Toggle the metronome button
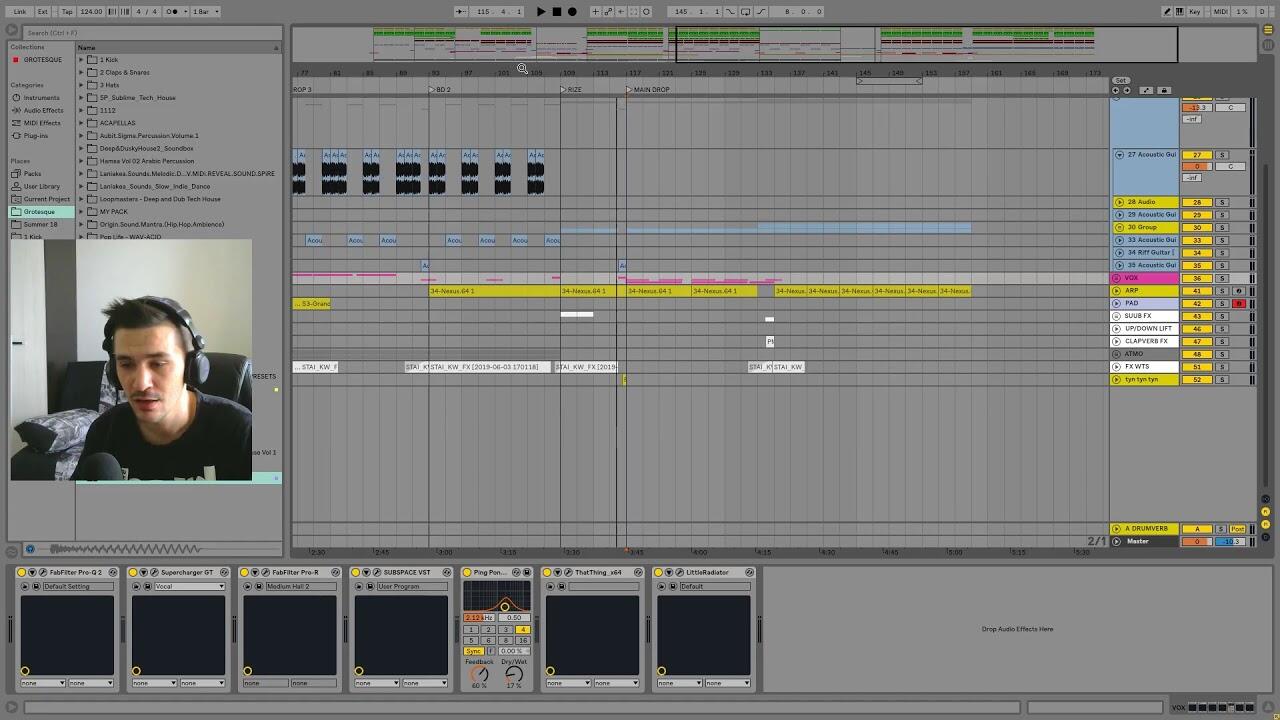This screenshot has width=1280, height=720. pos(172,12)
